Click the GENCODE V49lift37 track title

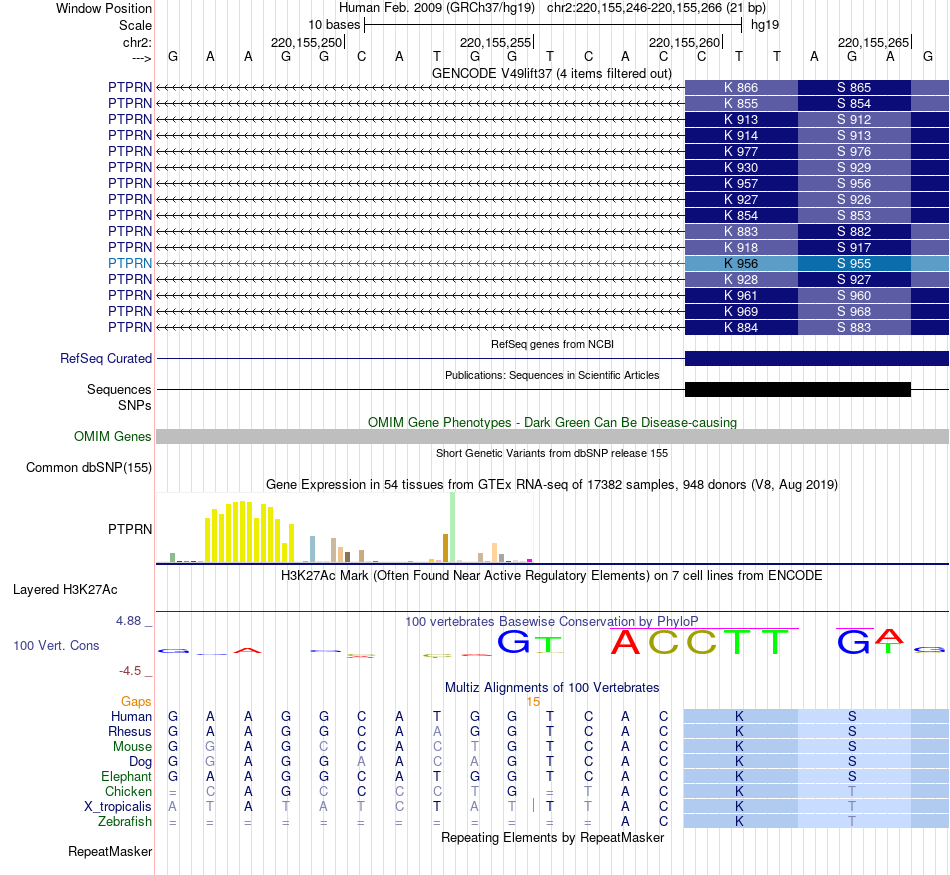click(552, 74)
